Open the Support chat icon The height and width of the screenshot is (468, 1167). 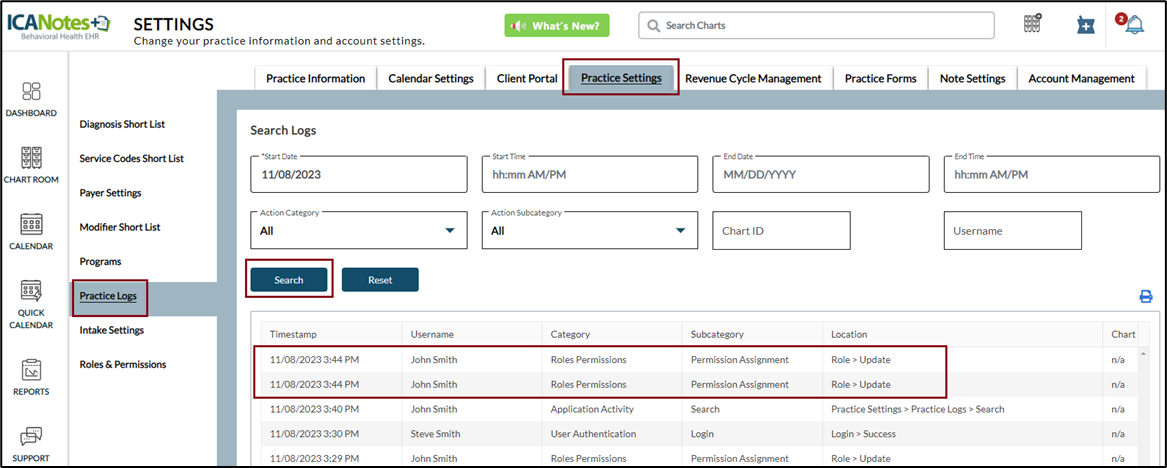(x=31, y=437)
